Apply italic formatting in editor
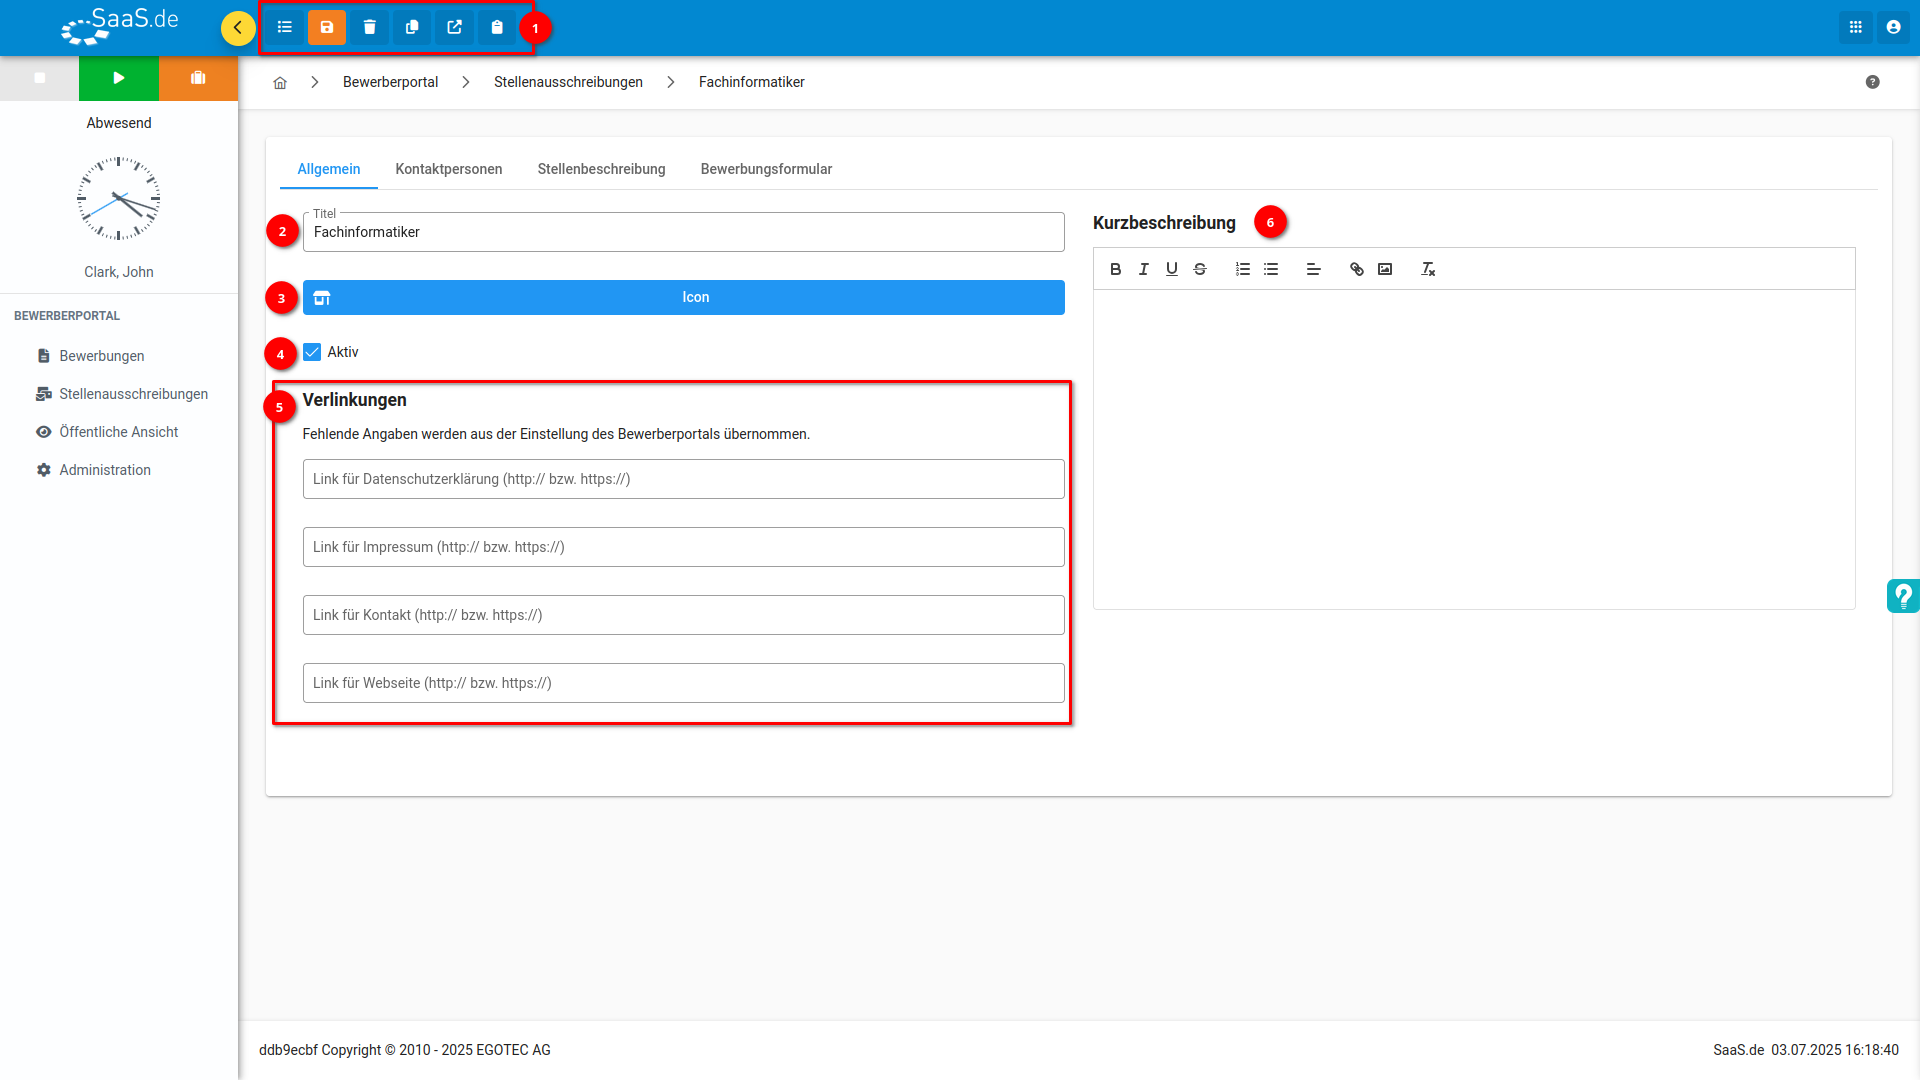Screen dimensions: 1920x1080 [x=1144, y=269]
